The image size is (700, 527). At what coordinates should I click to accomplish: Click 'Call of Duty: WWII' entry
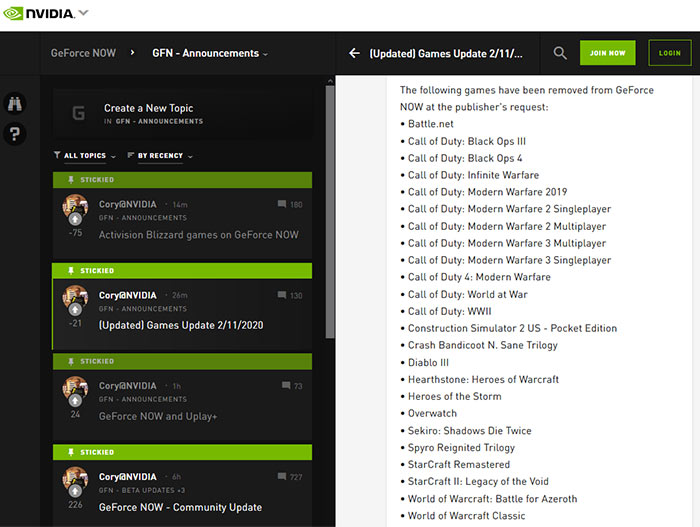[449, 311]
